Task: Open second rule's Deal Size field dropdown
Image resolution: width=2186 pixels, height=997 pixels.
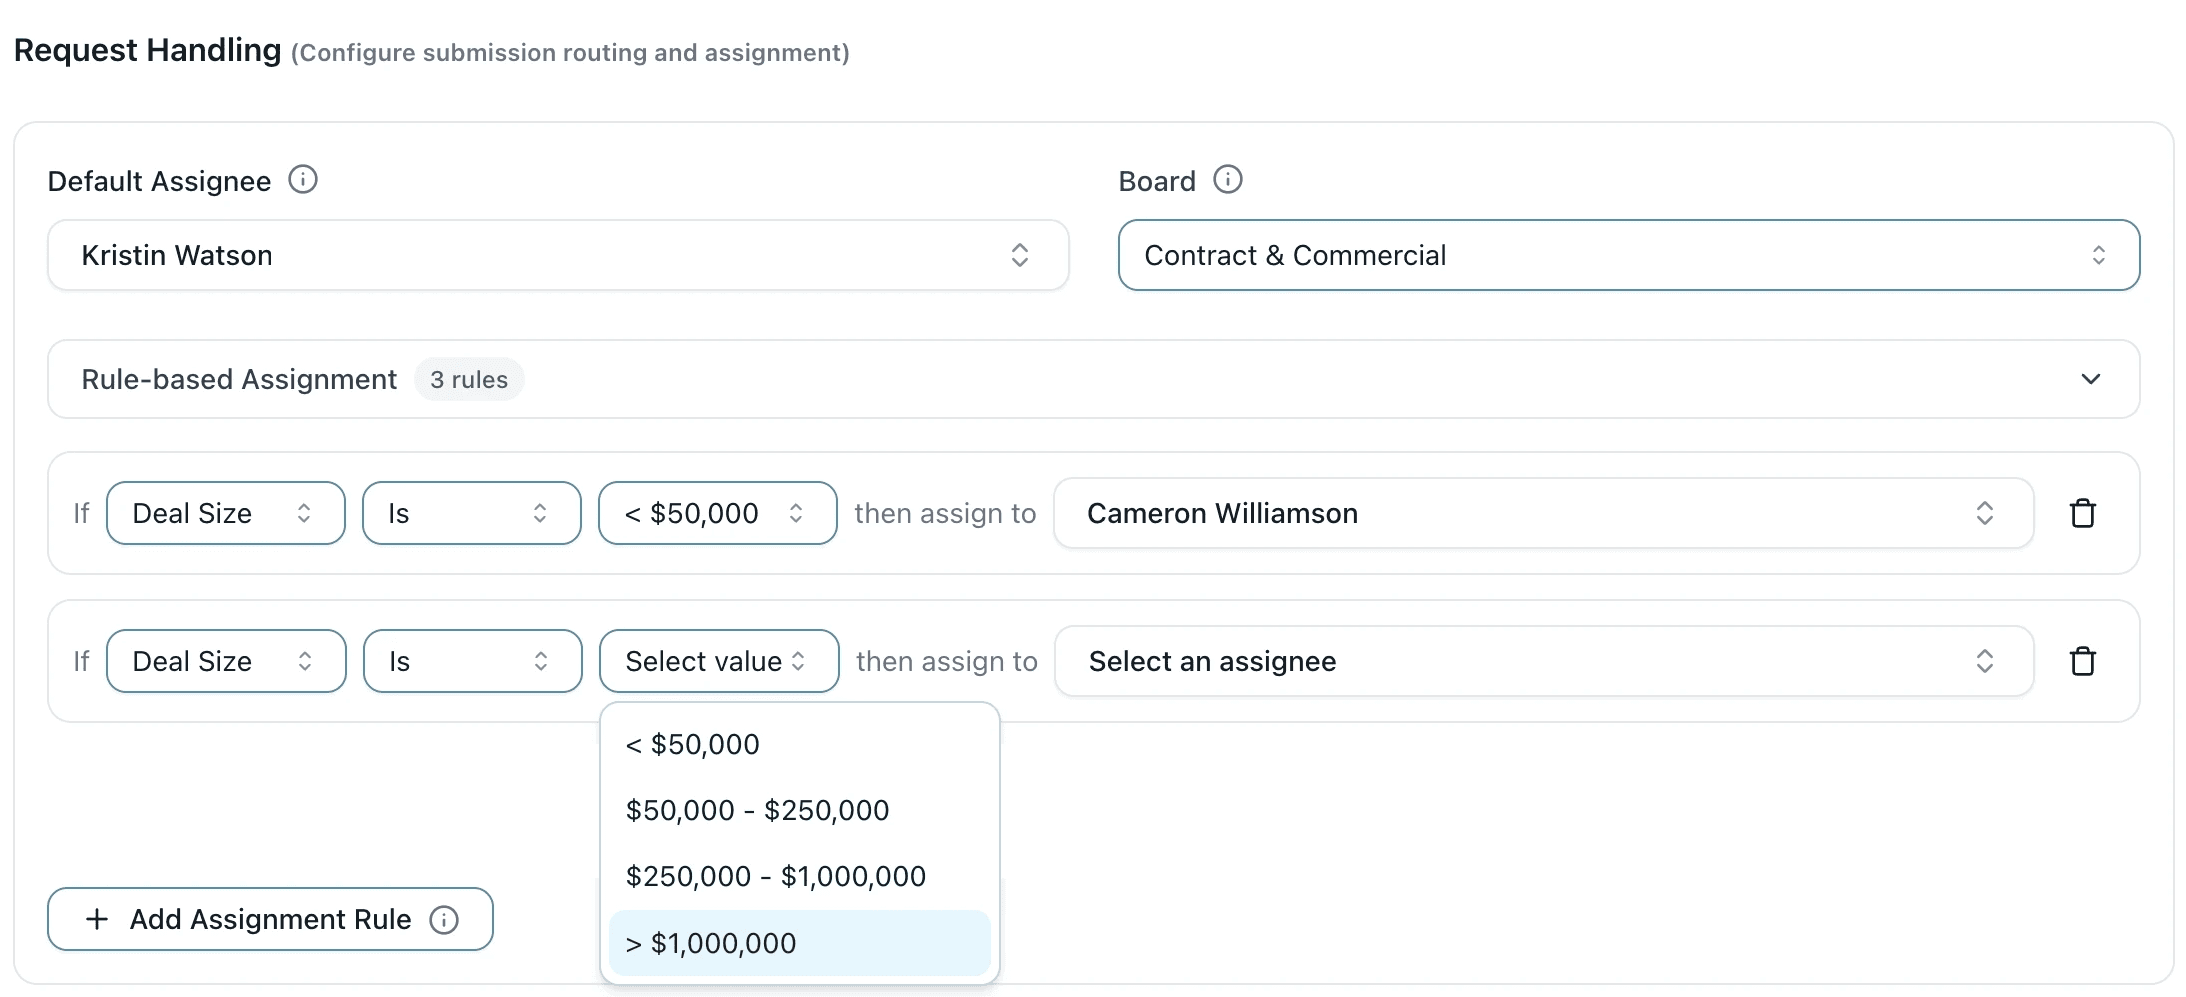Action: pyautogui.click(x=225, y=661)
